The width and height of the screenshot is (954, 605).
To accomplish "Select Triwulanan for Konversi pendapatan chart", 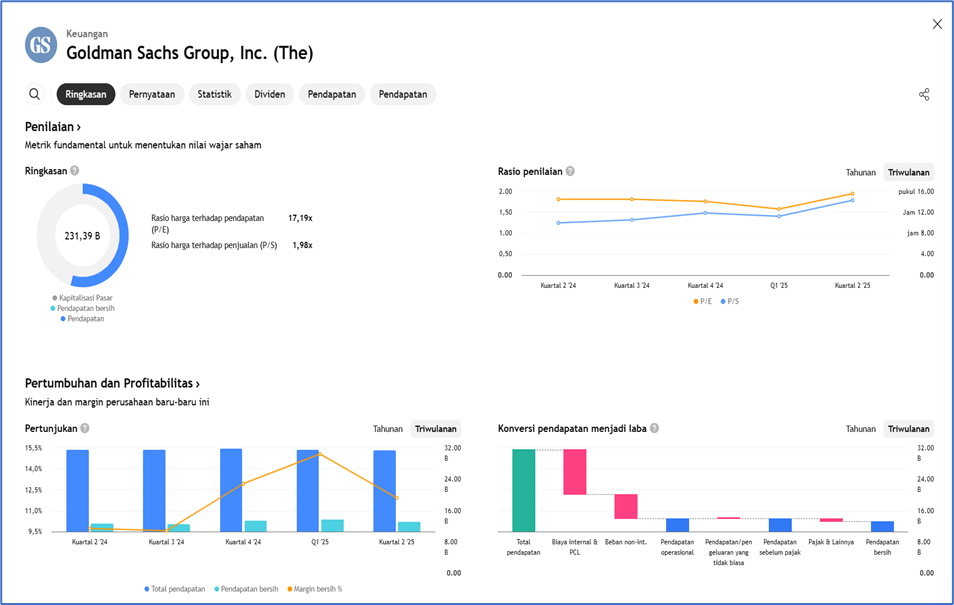I will pyautogui.click(x=909, y=429).
